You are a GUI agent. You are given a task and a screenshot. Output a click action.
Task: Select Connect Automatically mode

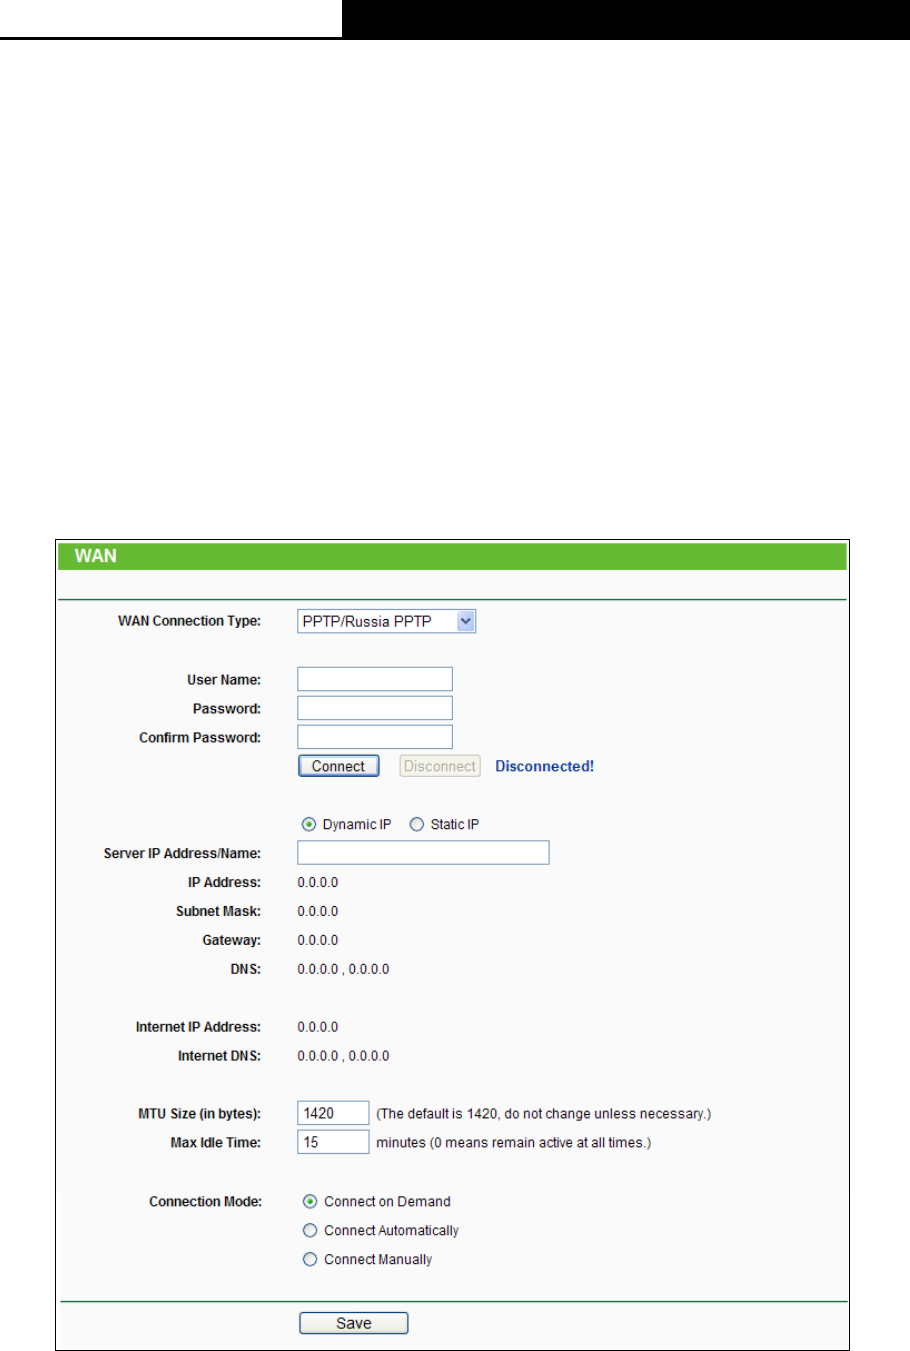coord(310,1230)
